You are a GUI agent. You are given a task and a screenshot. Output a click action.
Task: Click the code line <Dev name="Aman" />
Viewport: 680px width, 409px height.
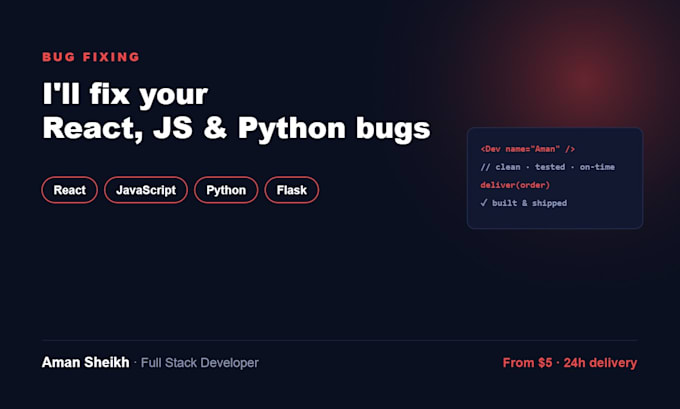(528, 149)
